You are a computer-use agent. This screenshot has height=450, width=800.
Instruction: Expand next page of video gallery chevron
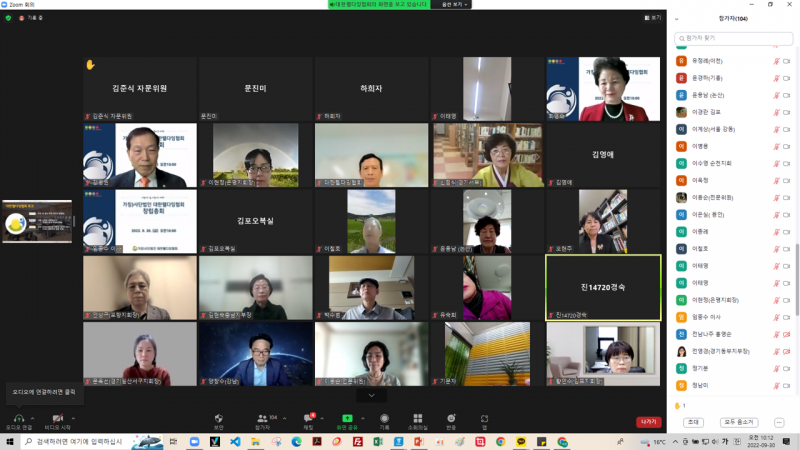point(371,395)
